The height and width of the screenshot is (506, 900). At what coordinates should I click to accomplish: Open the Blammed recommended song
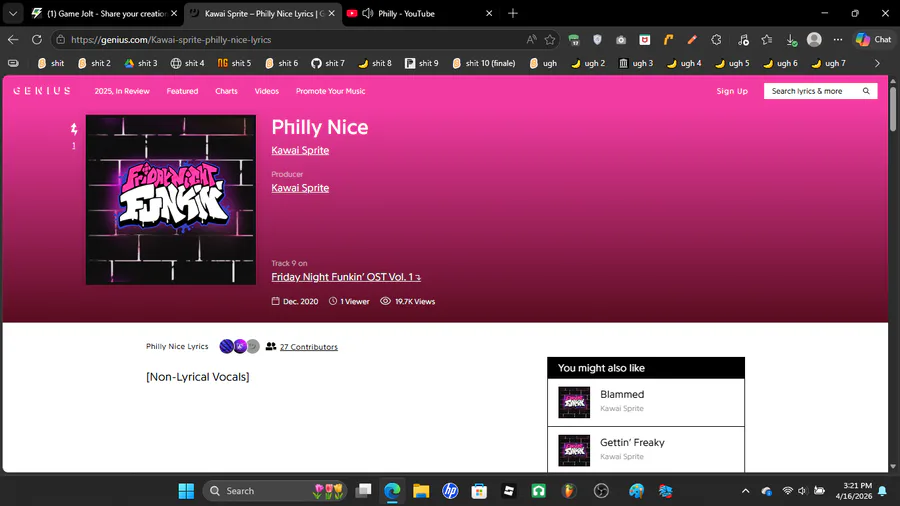pos(646,402)
